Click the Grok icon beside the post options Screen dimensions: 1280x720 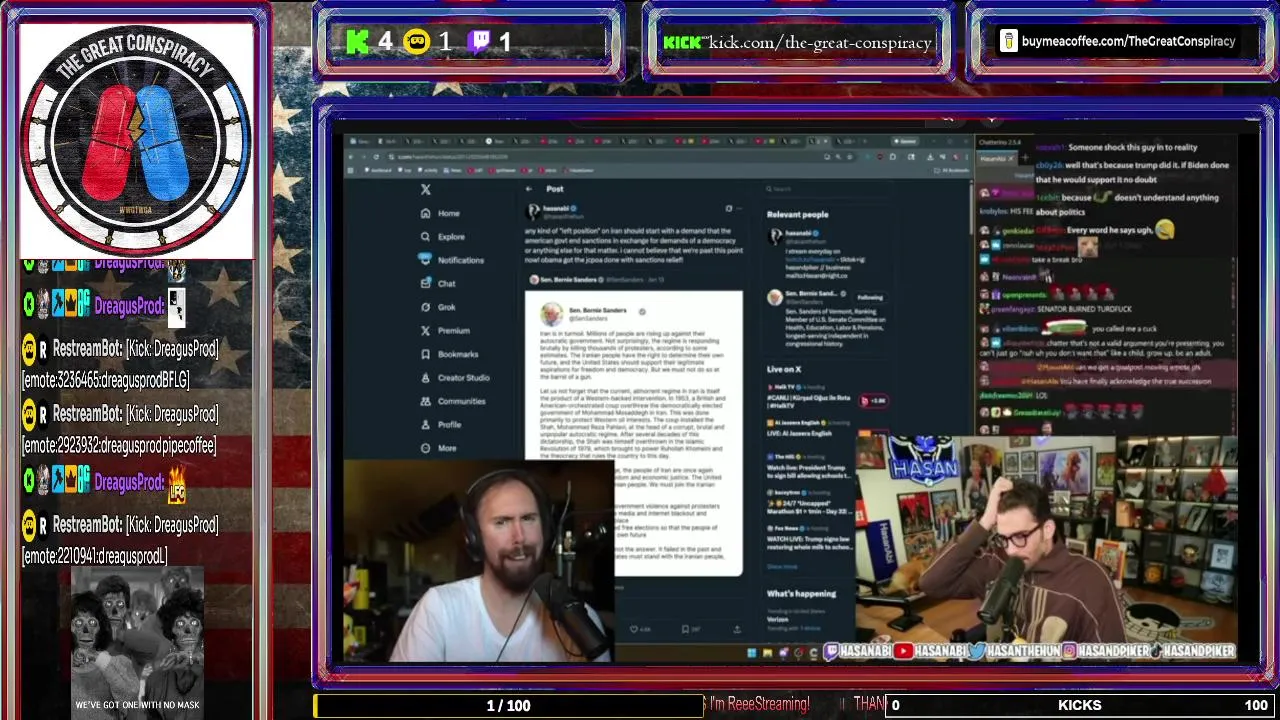(728, 208)
